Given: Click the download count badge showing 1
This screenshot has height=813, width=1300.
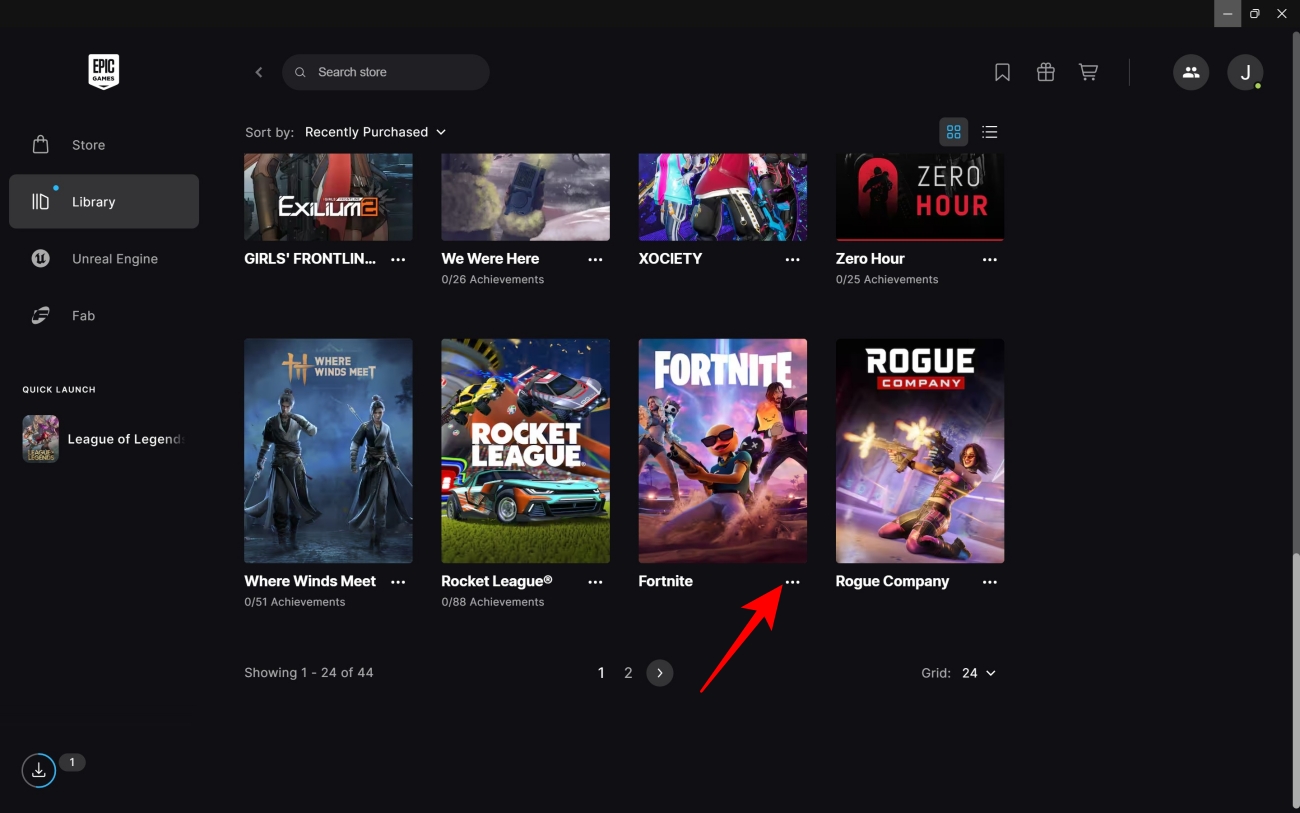Looking at the screenshot, I should (x=72, y=762).
